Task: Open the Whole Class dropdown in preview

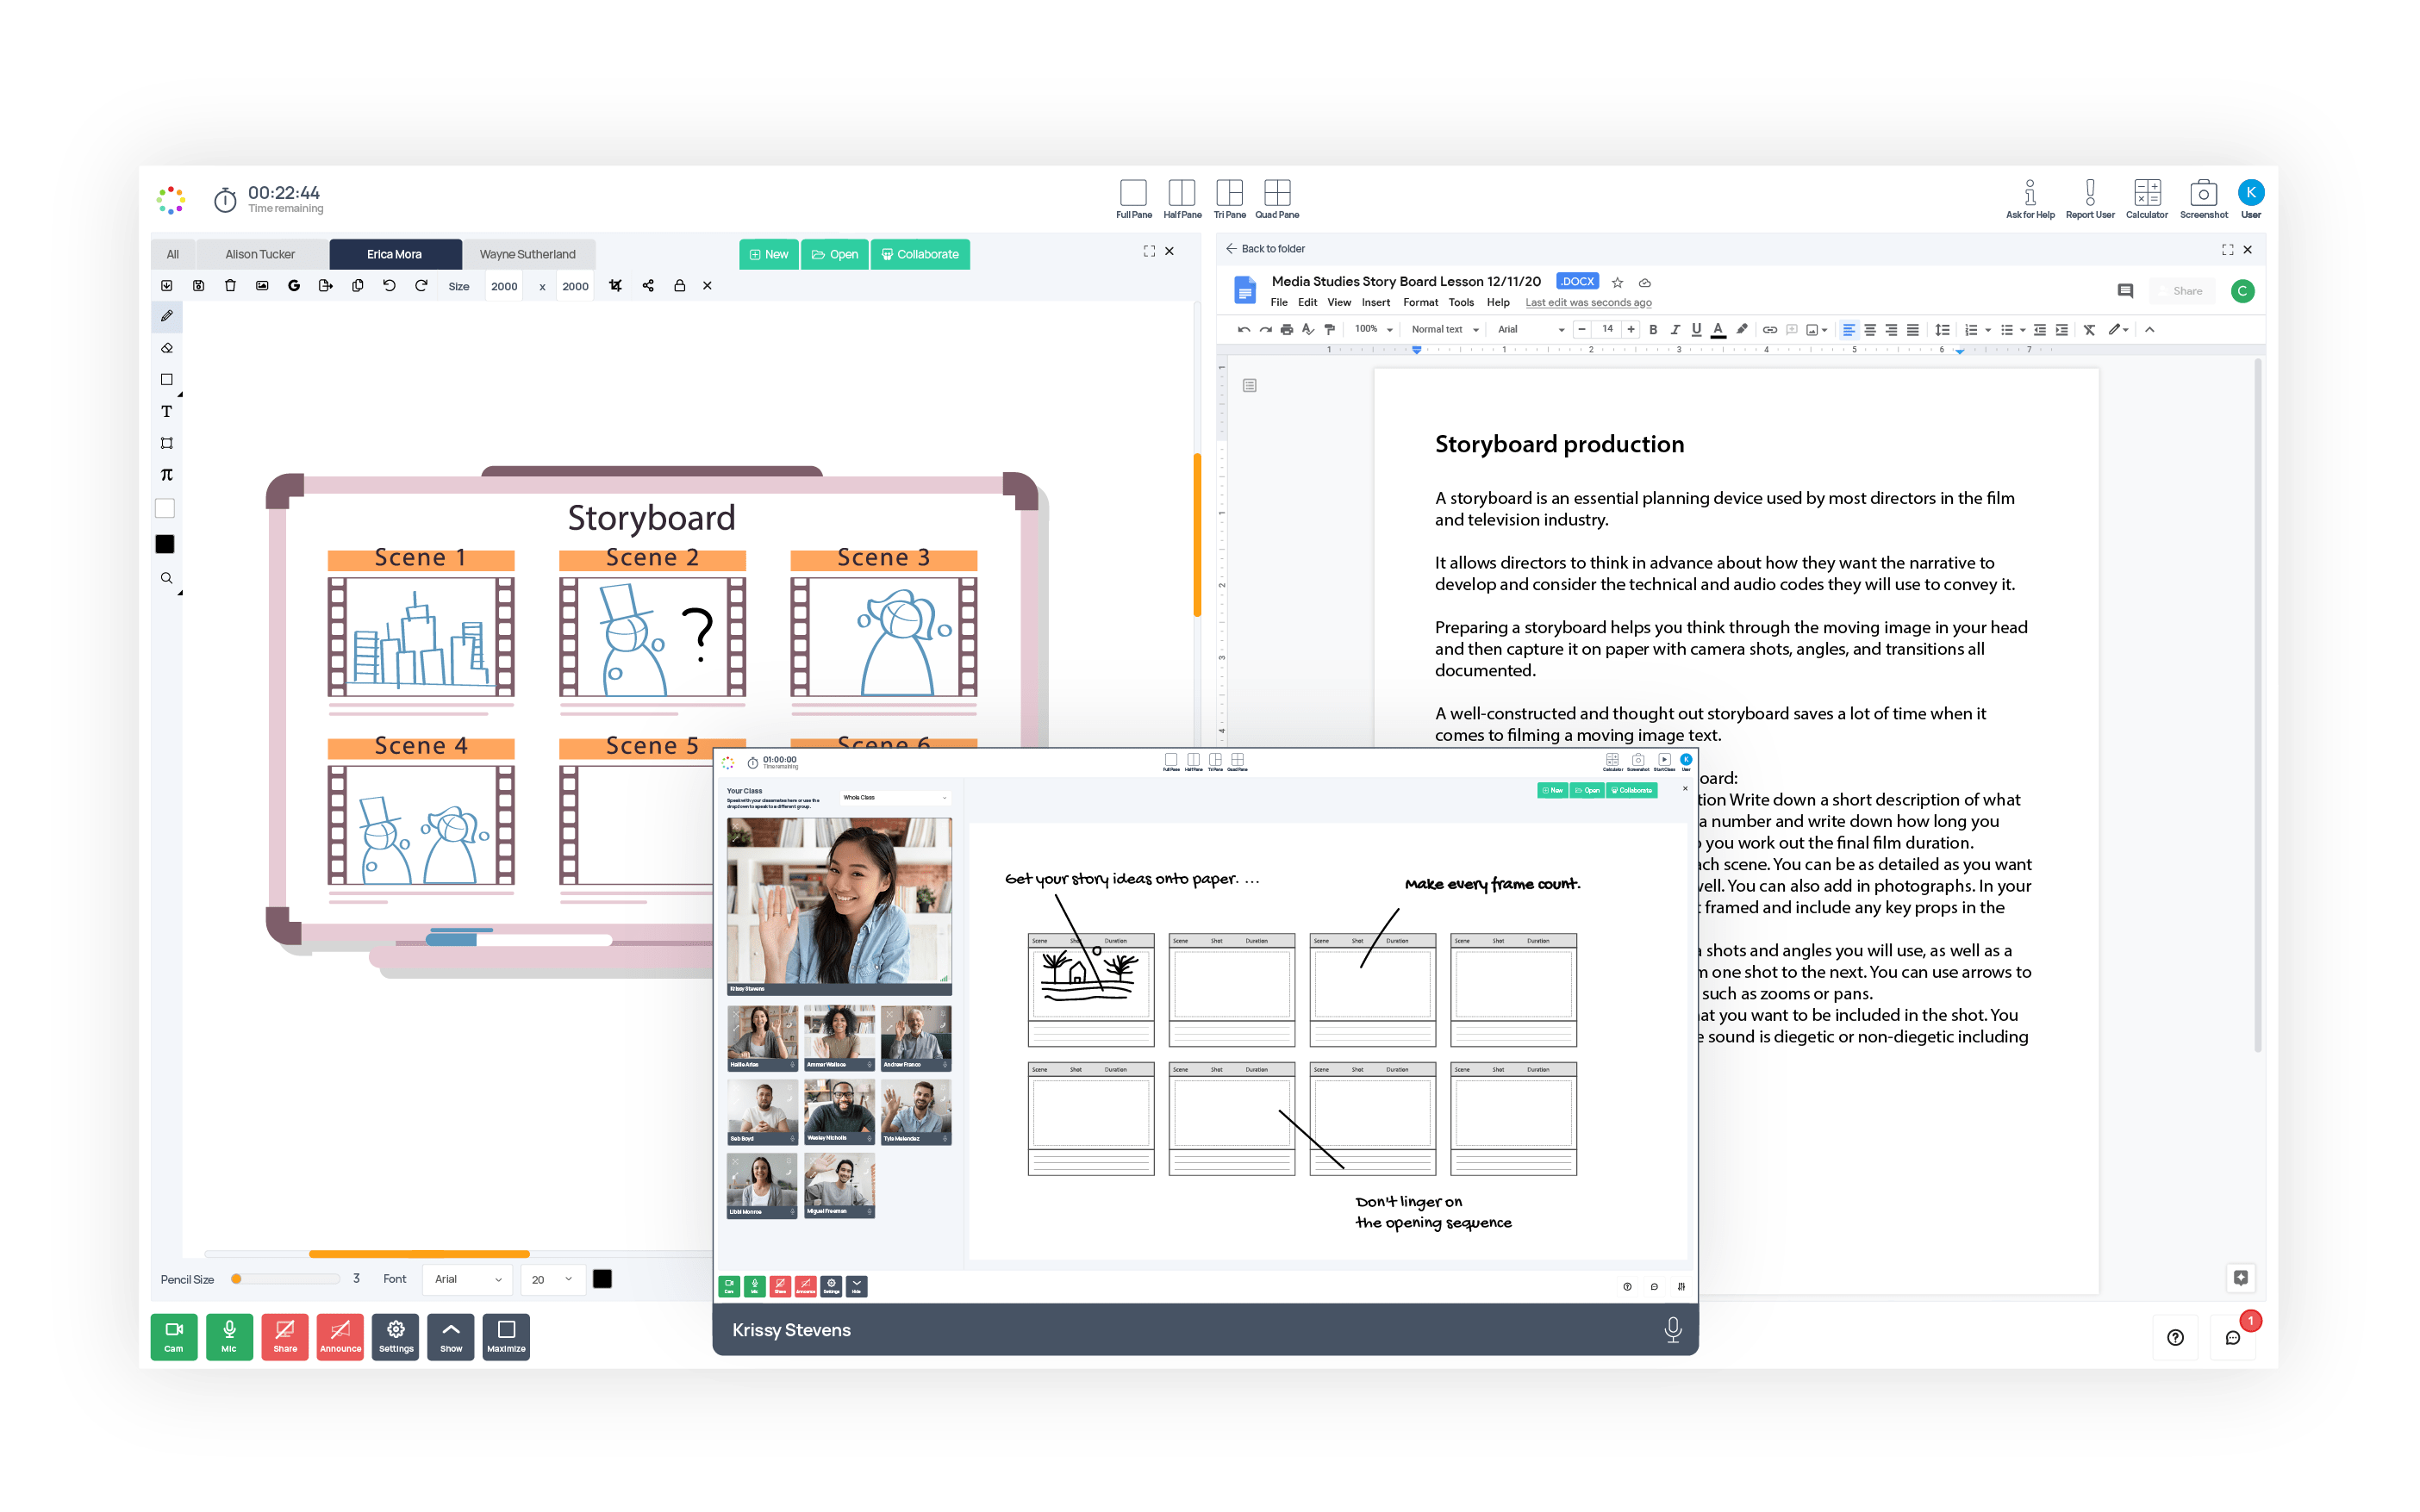Action: coord(895,798)
